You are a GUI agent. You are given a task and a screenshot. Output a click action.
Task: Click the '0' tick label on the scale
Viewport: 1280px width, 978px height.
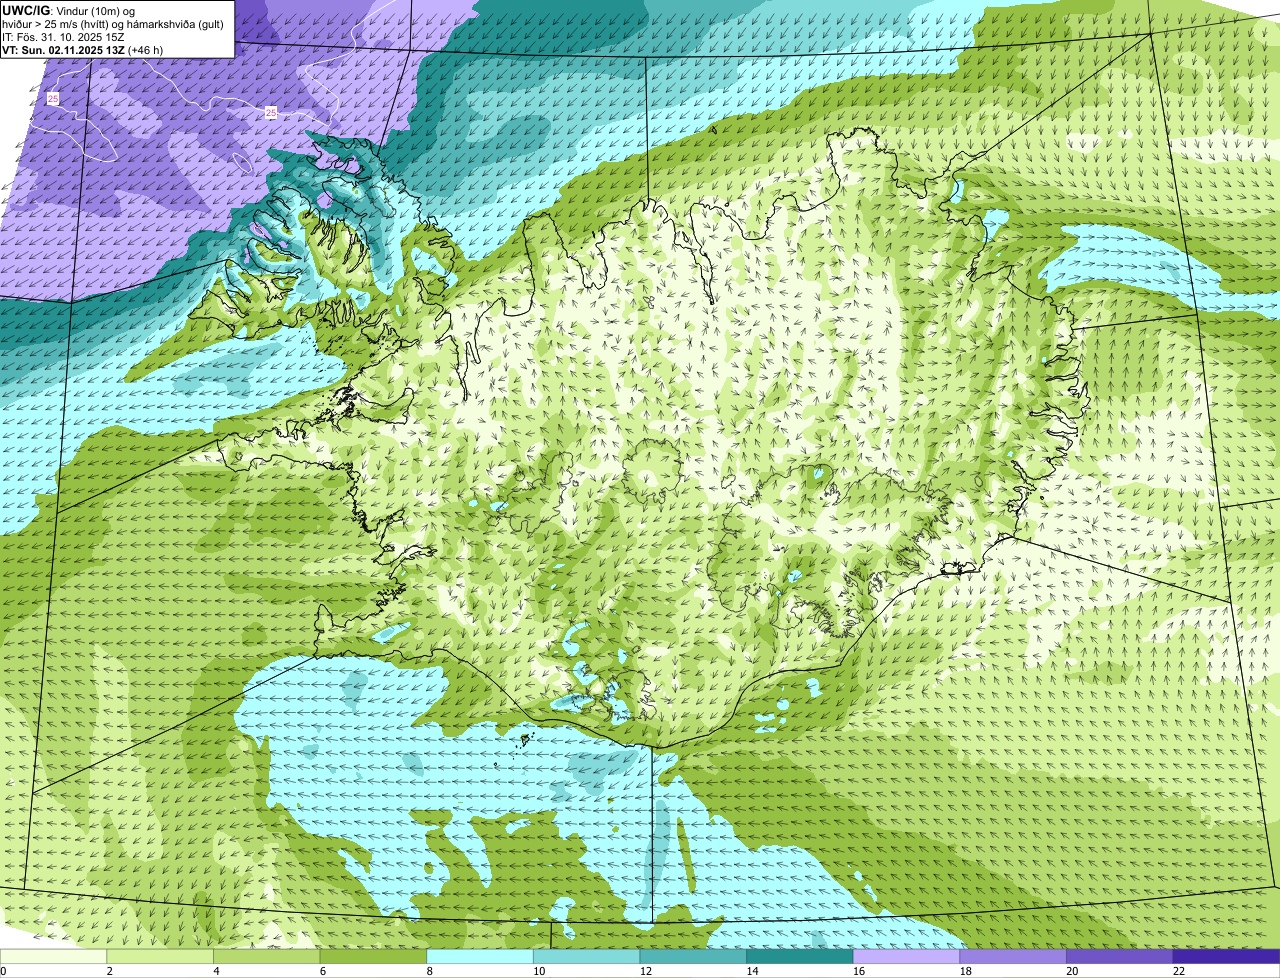[4, 971]
